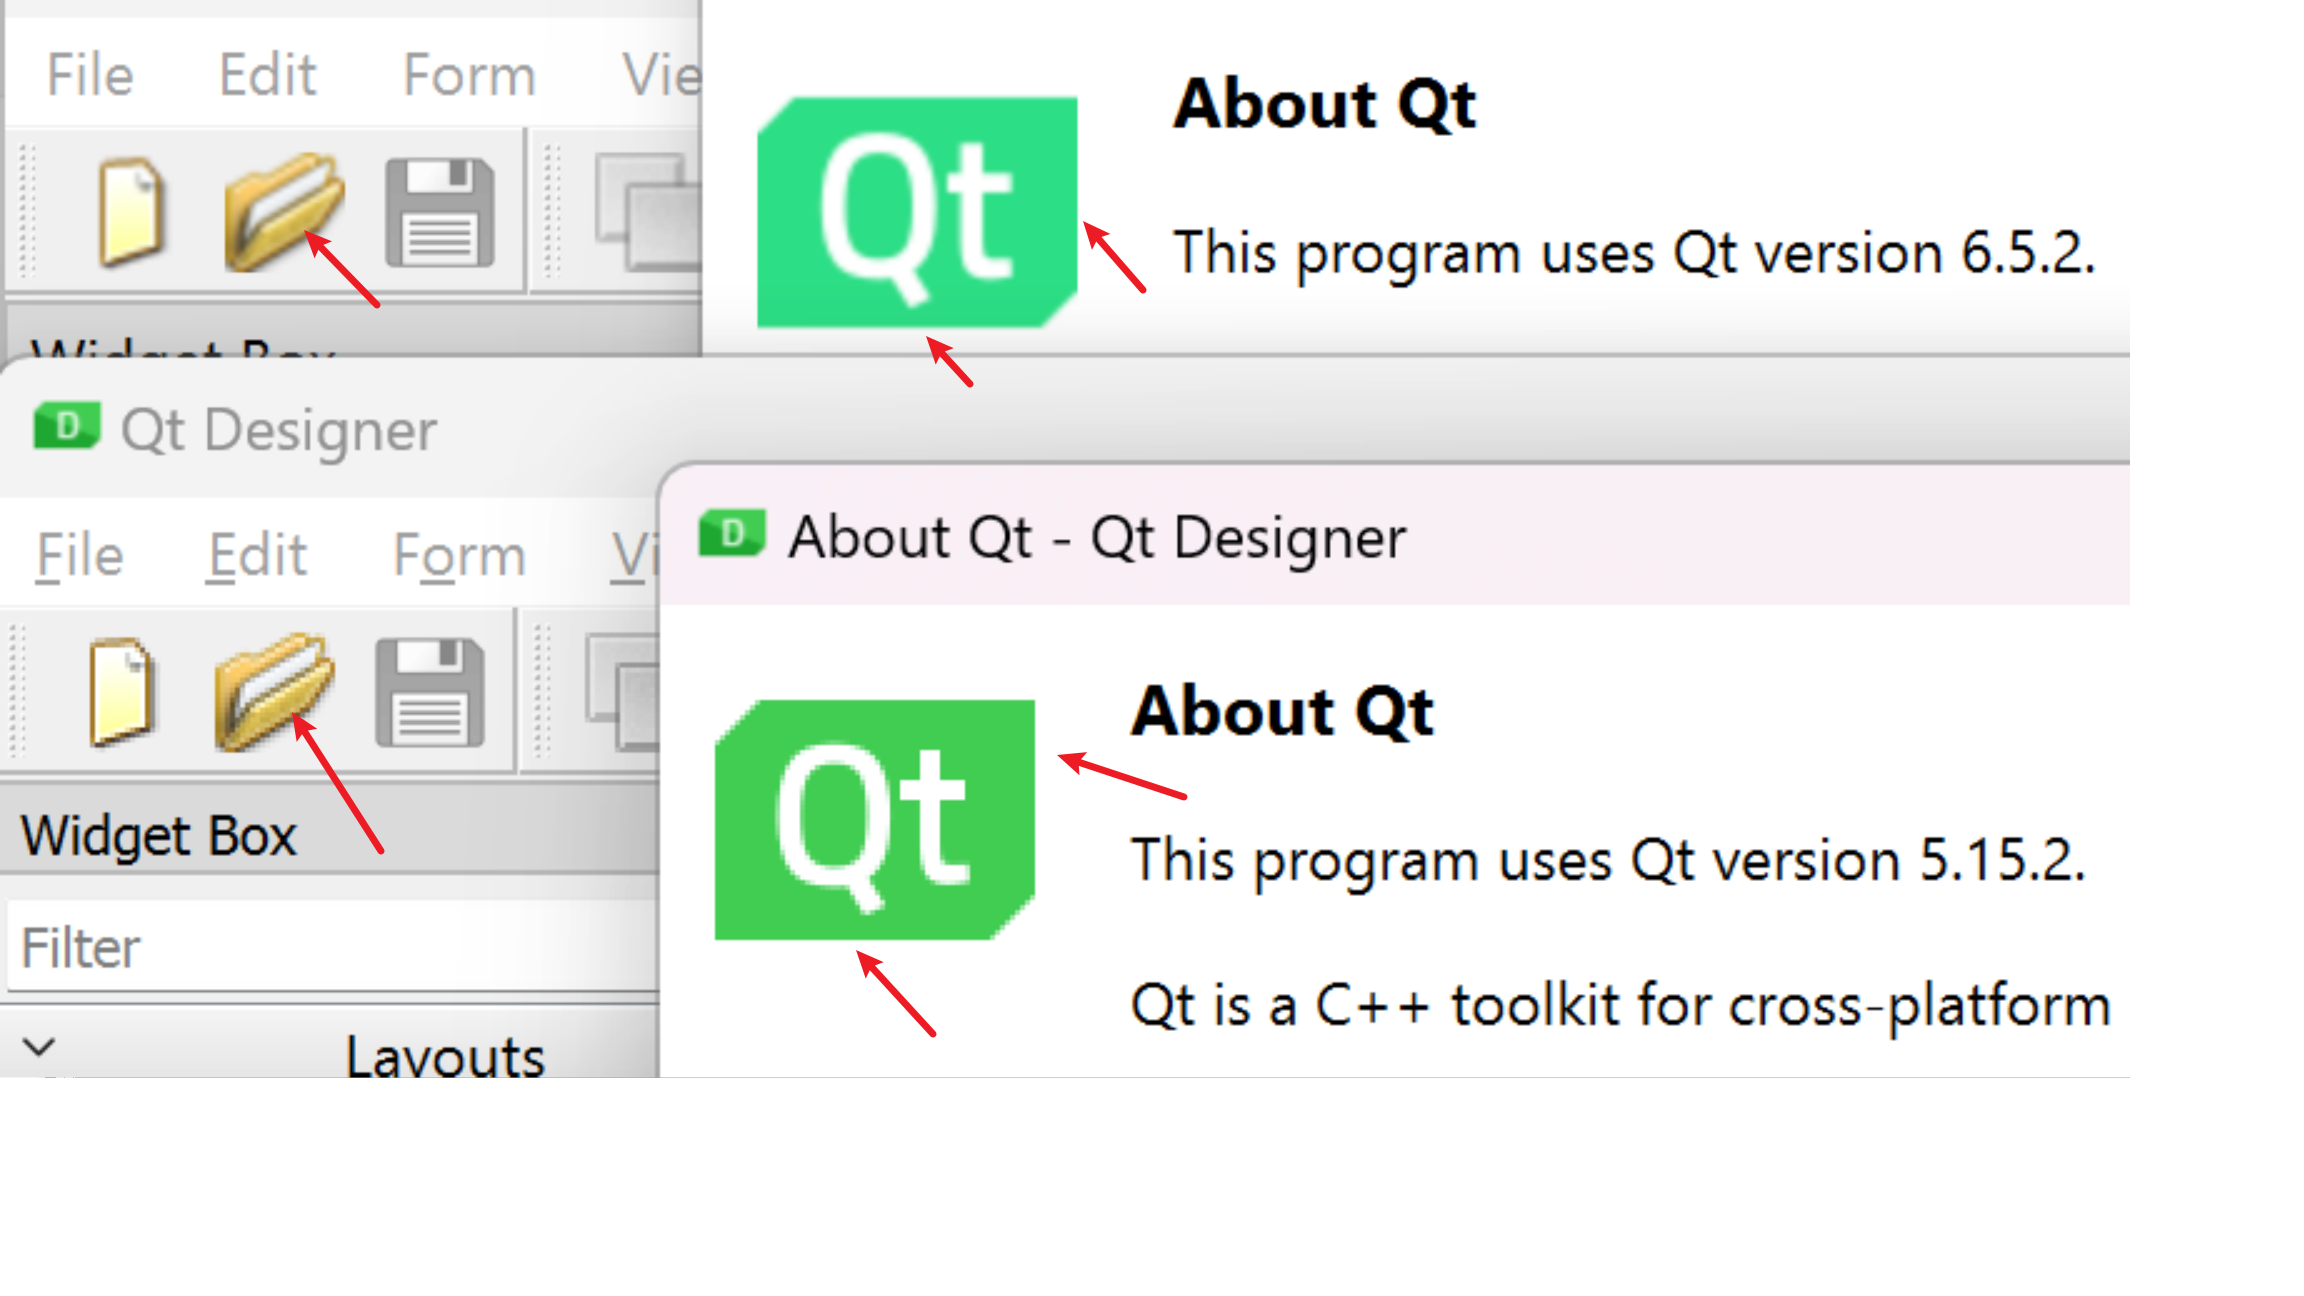This screenshot has width=2304, height=1296.
Task: Click the D icon in About Qt dialog title
Action: (x=732, y=533)
